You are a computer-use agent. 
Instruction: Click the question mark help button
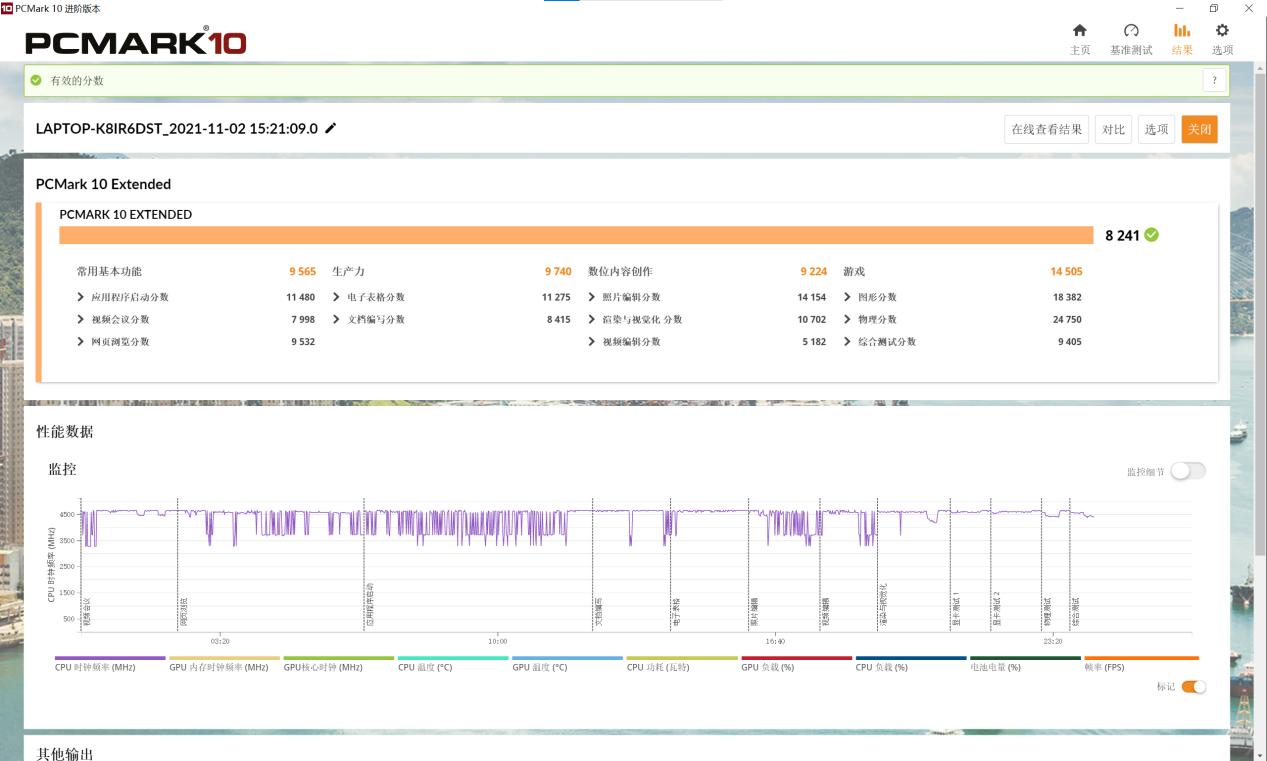coord(1214,81)
